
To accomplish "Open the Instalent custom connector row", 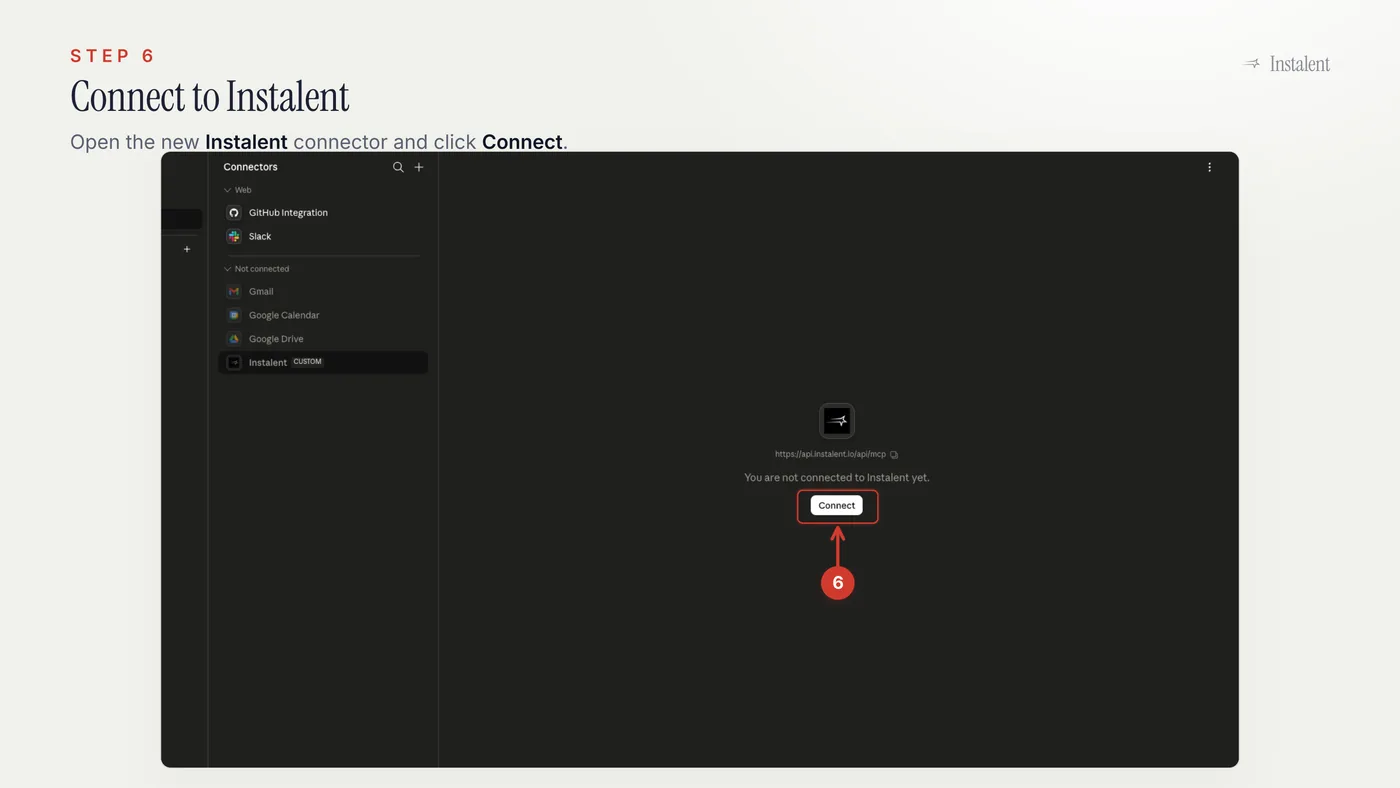I will (323, 362).
